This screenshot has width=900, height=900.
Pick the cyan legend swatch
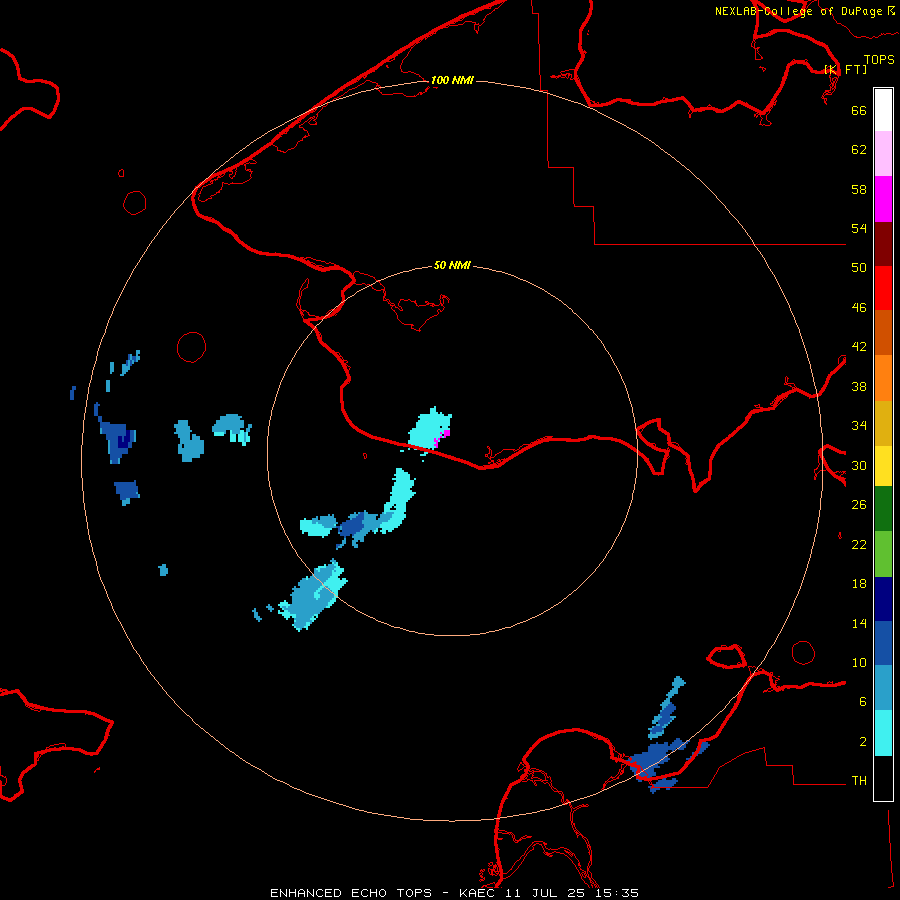[883, 733]
